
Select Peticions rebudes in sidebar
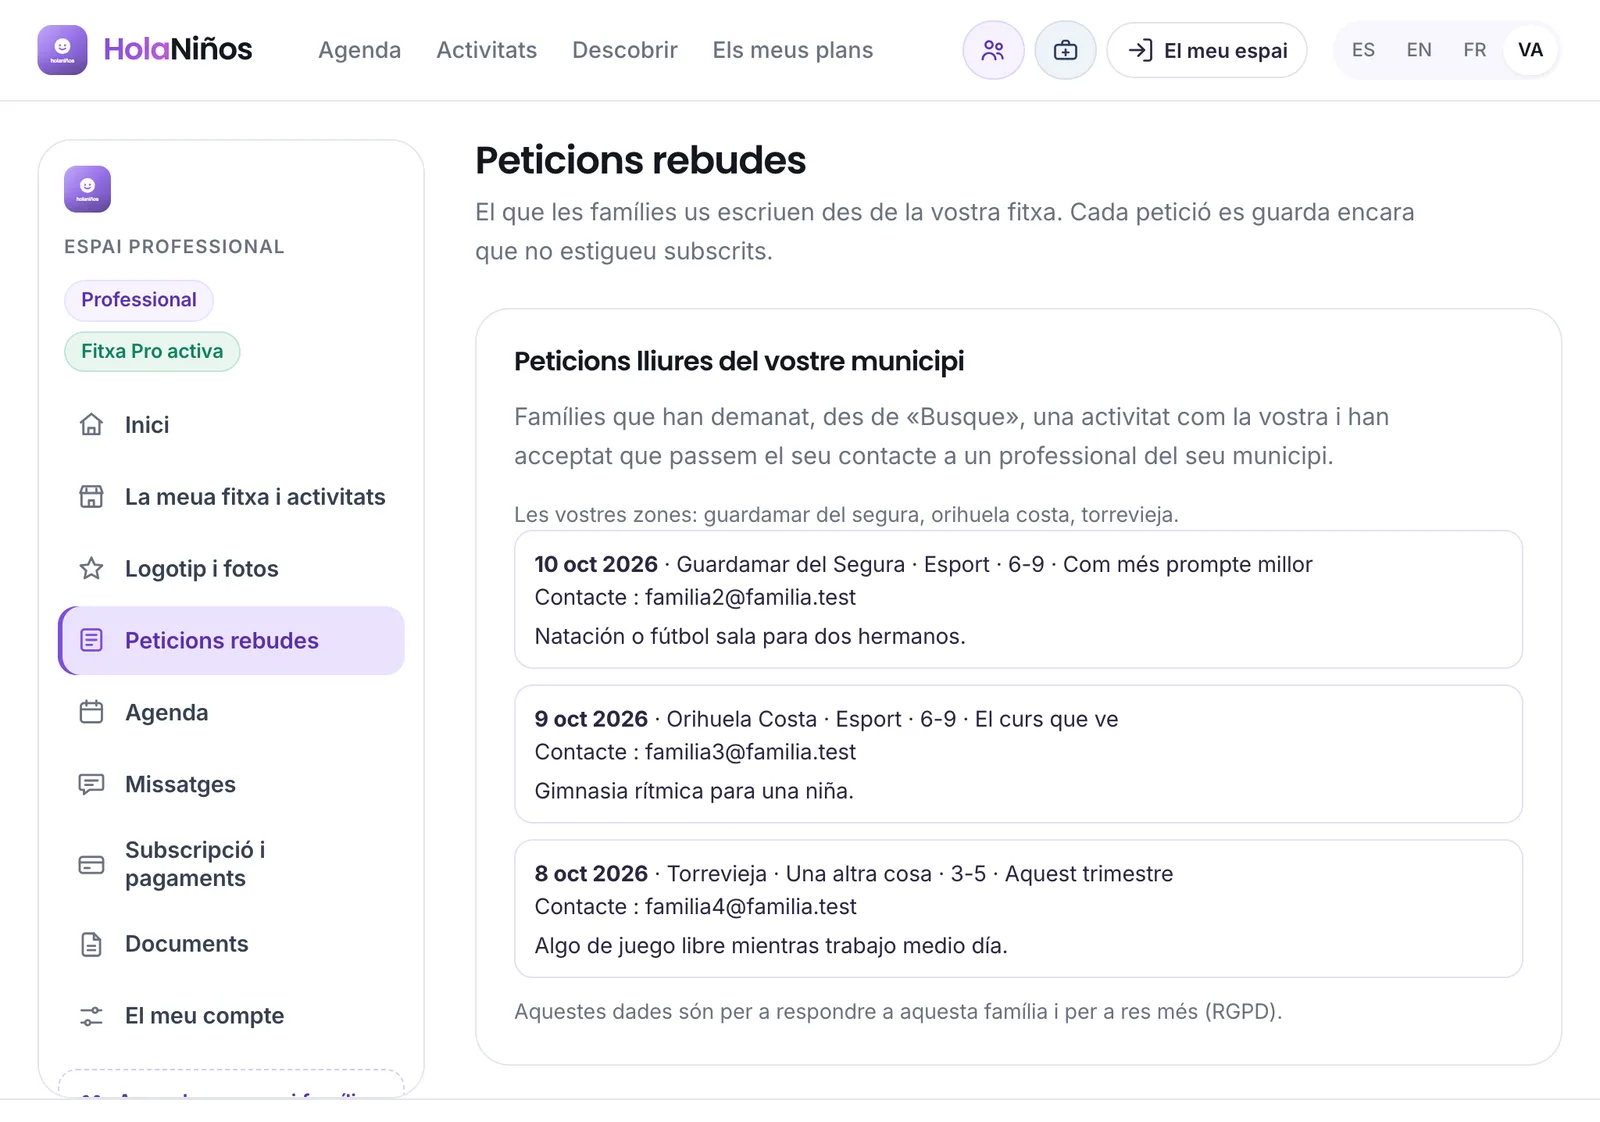tap(232, 641)
